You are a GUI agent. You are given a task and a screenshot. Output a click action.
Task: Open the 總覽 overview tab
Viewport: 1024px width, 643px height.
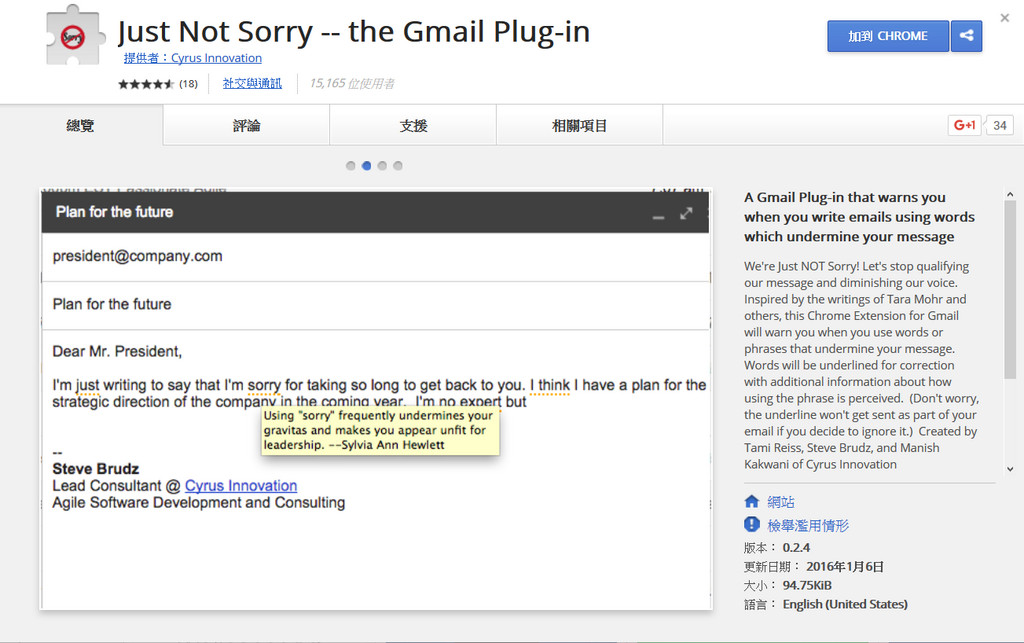(x=81, y=126)
